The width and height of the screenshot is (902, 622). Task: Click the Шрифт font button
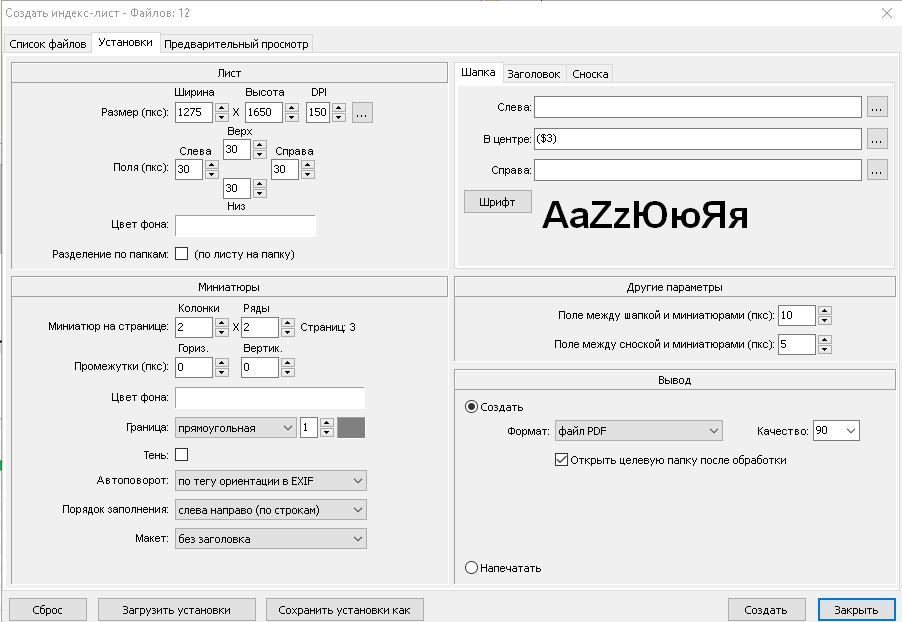[497, 202]
